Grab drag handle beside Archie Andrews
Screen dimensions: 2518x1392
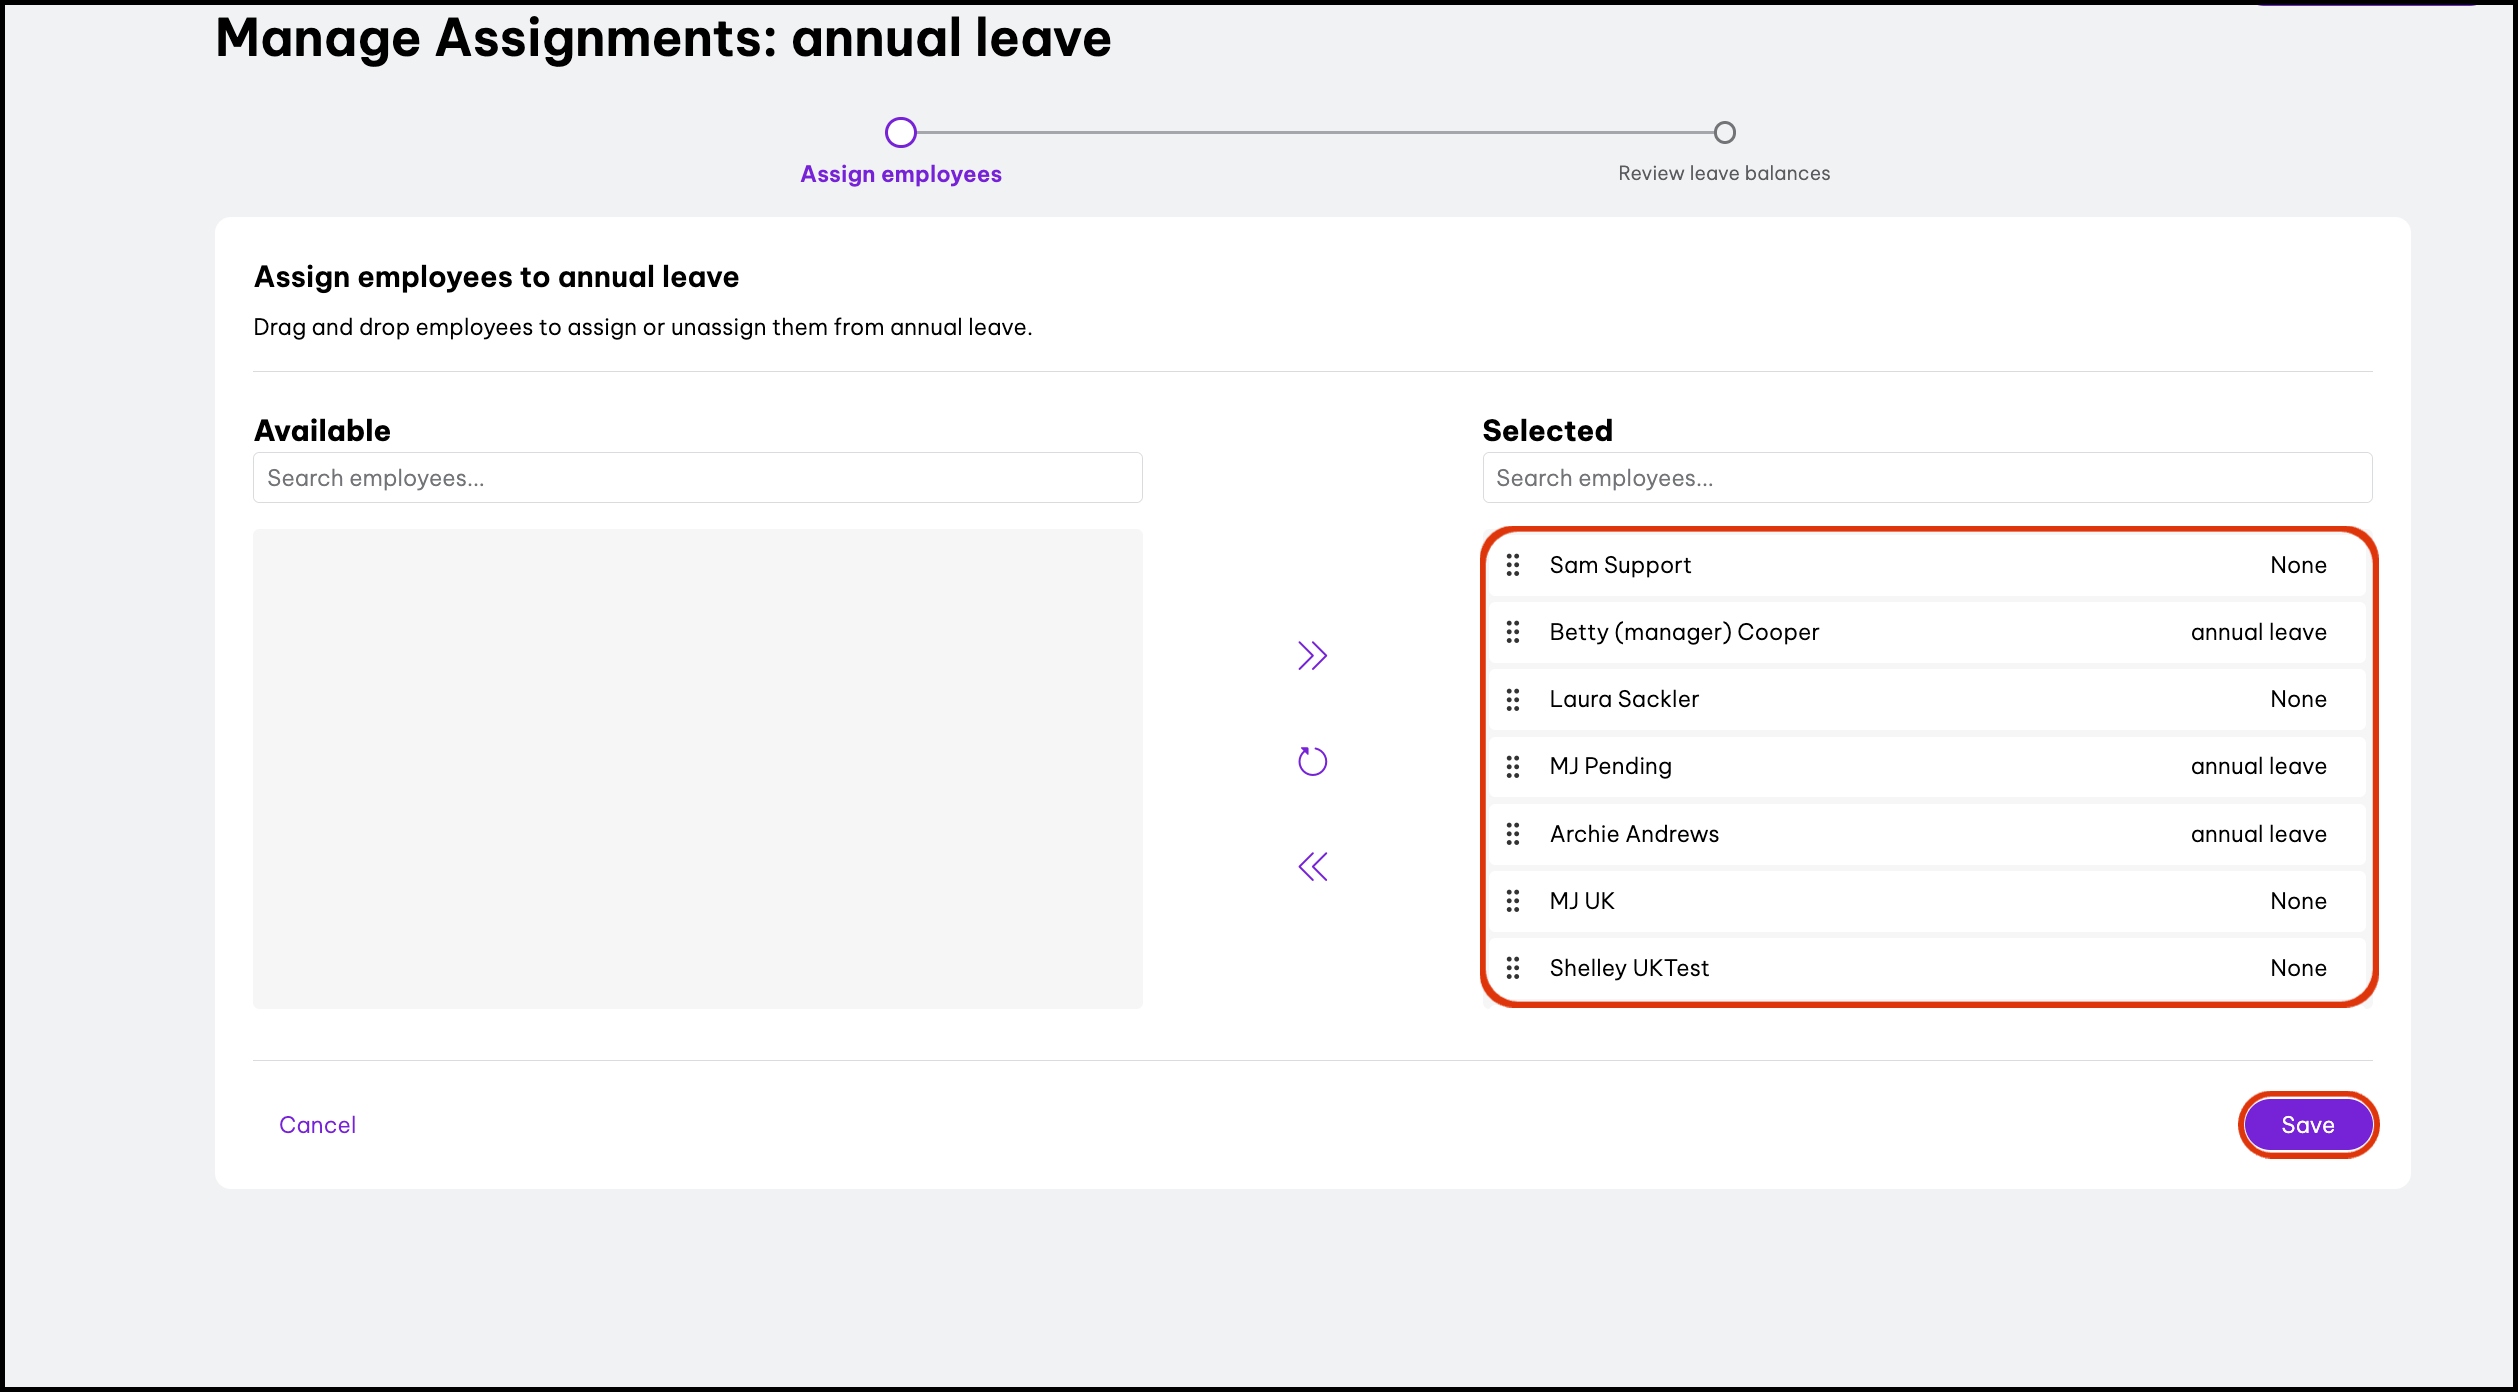(x=1513, y=834)
